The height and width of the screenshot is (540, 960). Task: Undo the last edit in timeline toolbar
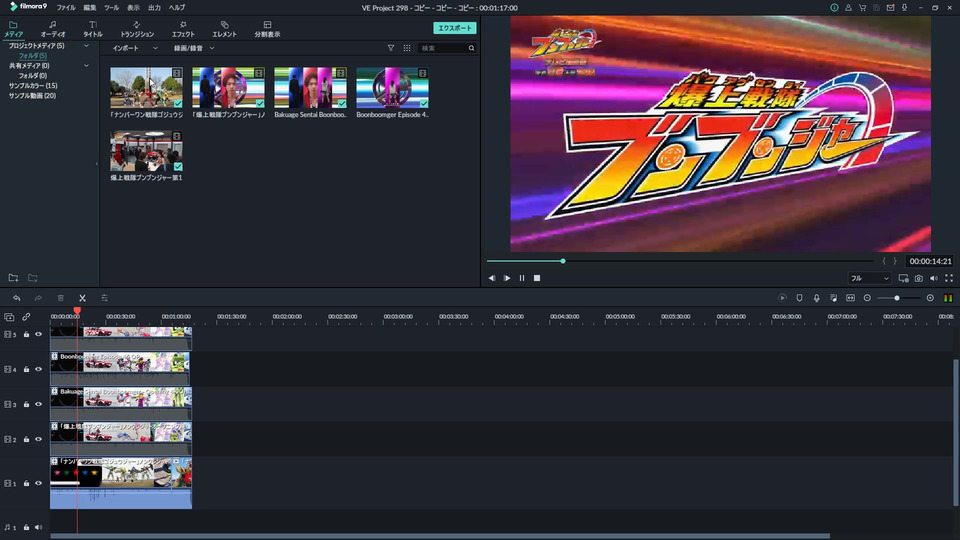coord(17,298)
